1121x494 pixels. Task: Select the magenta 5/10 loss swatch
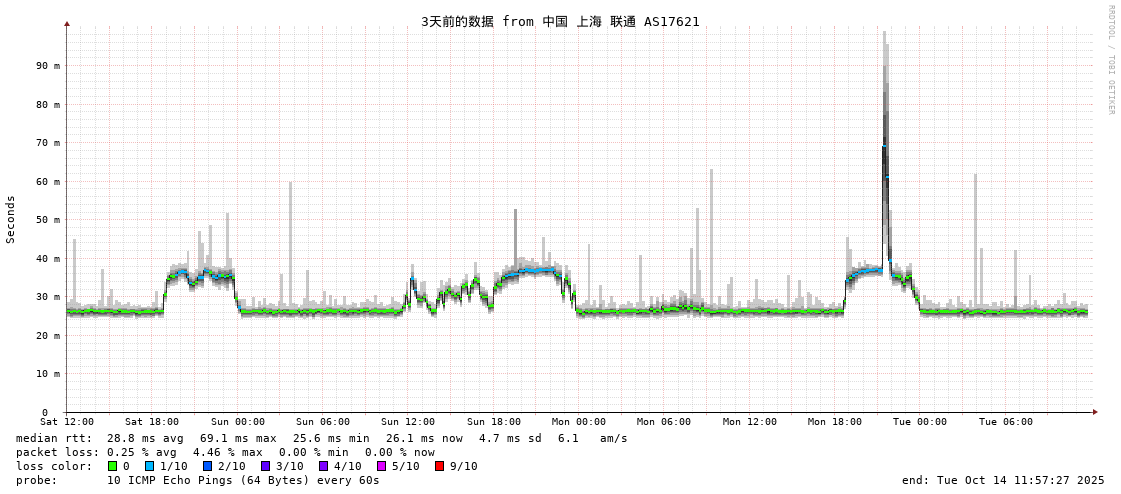[381, 466]
